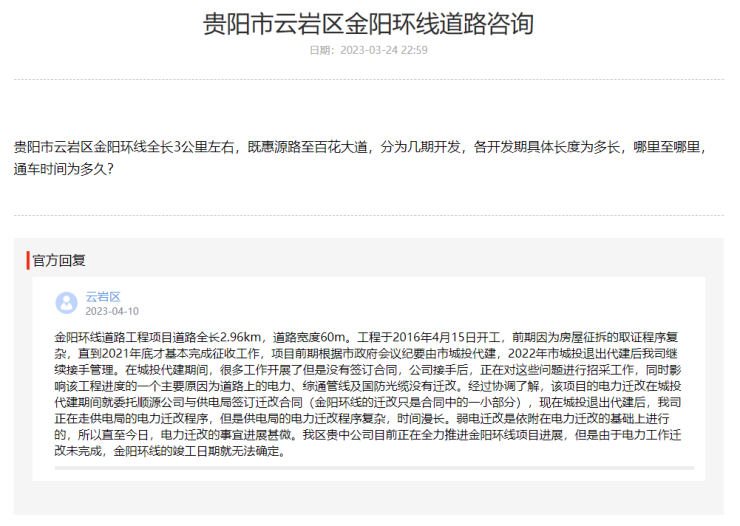Click the 官方回复 section heading
The width and height of the screenshot is (740, 526).
(x=59, y=260)
